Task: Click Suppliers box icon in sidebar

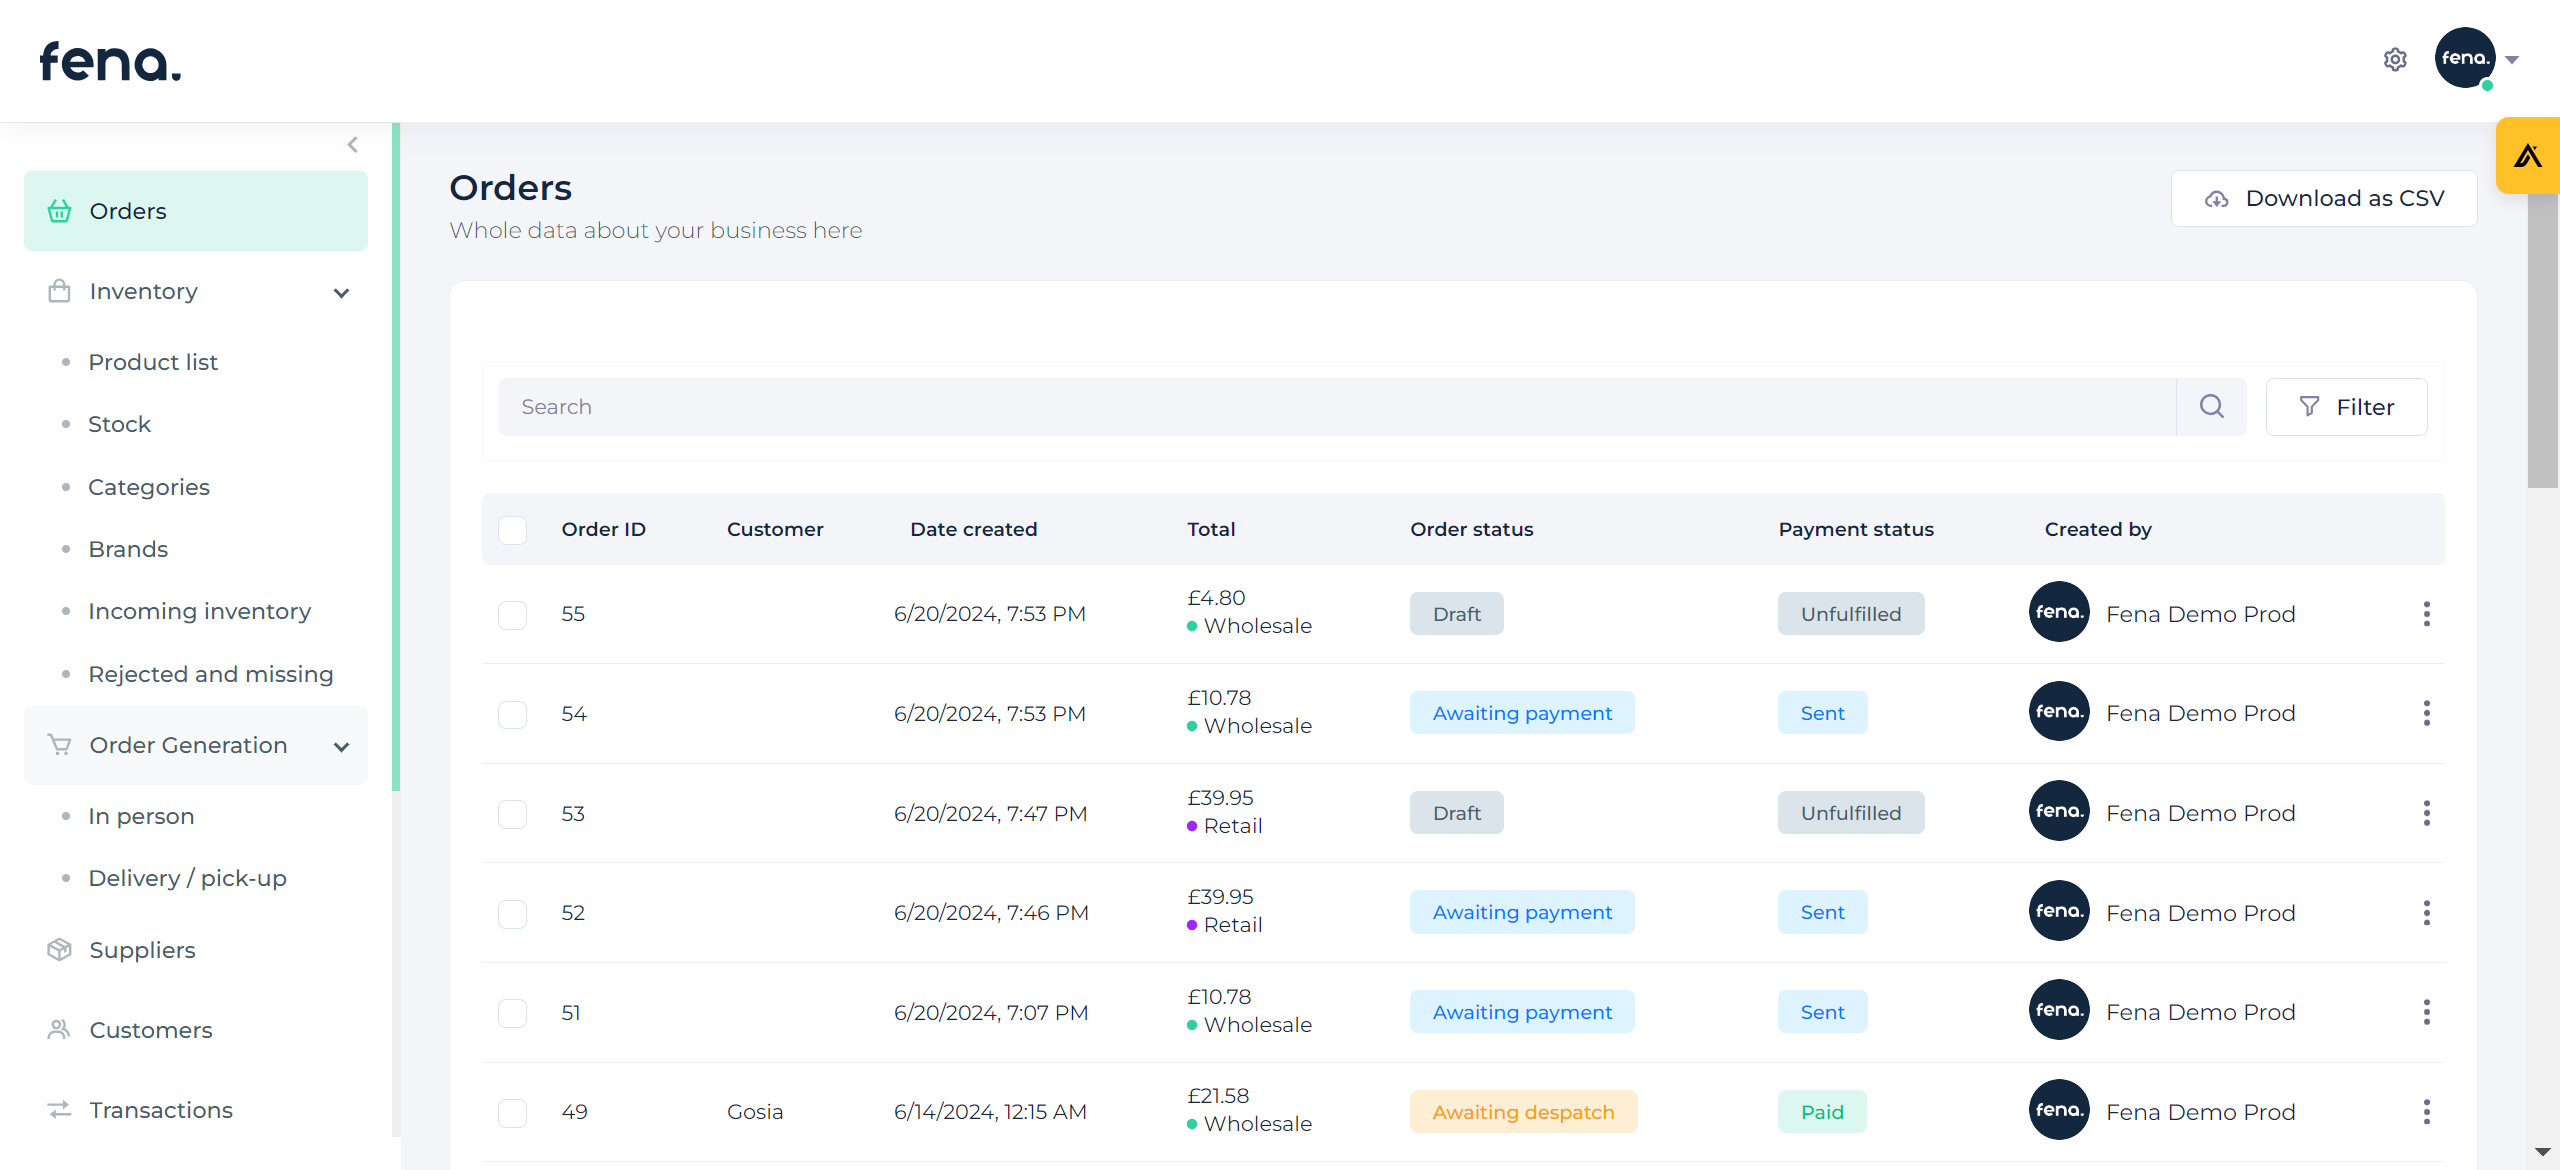Action: pyautogui.click(x=60, y=950)
